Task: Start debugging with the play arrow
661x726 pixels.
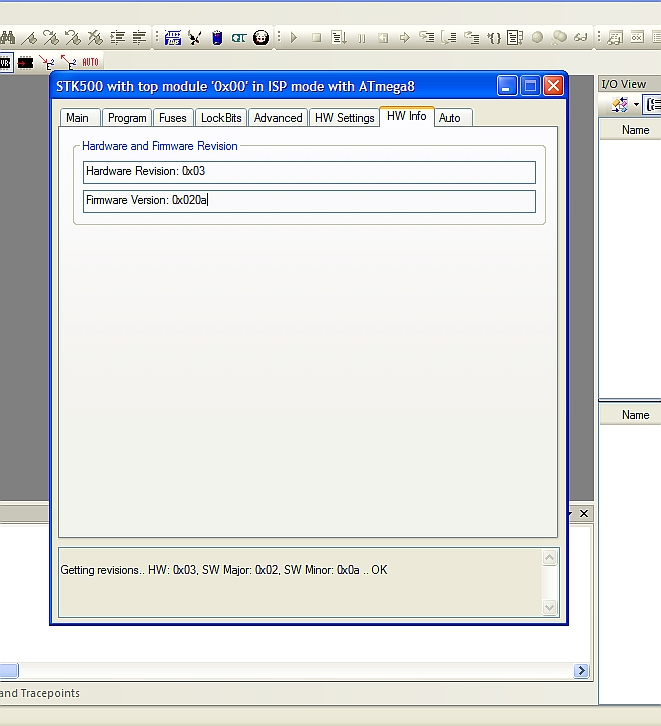Action: click(294, 38)
